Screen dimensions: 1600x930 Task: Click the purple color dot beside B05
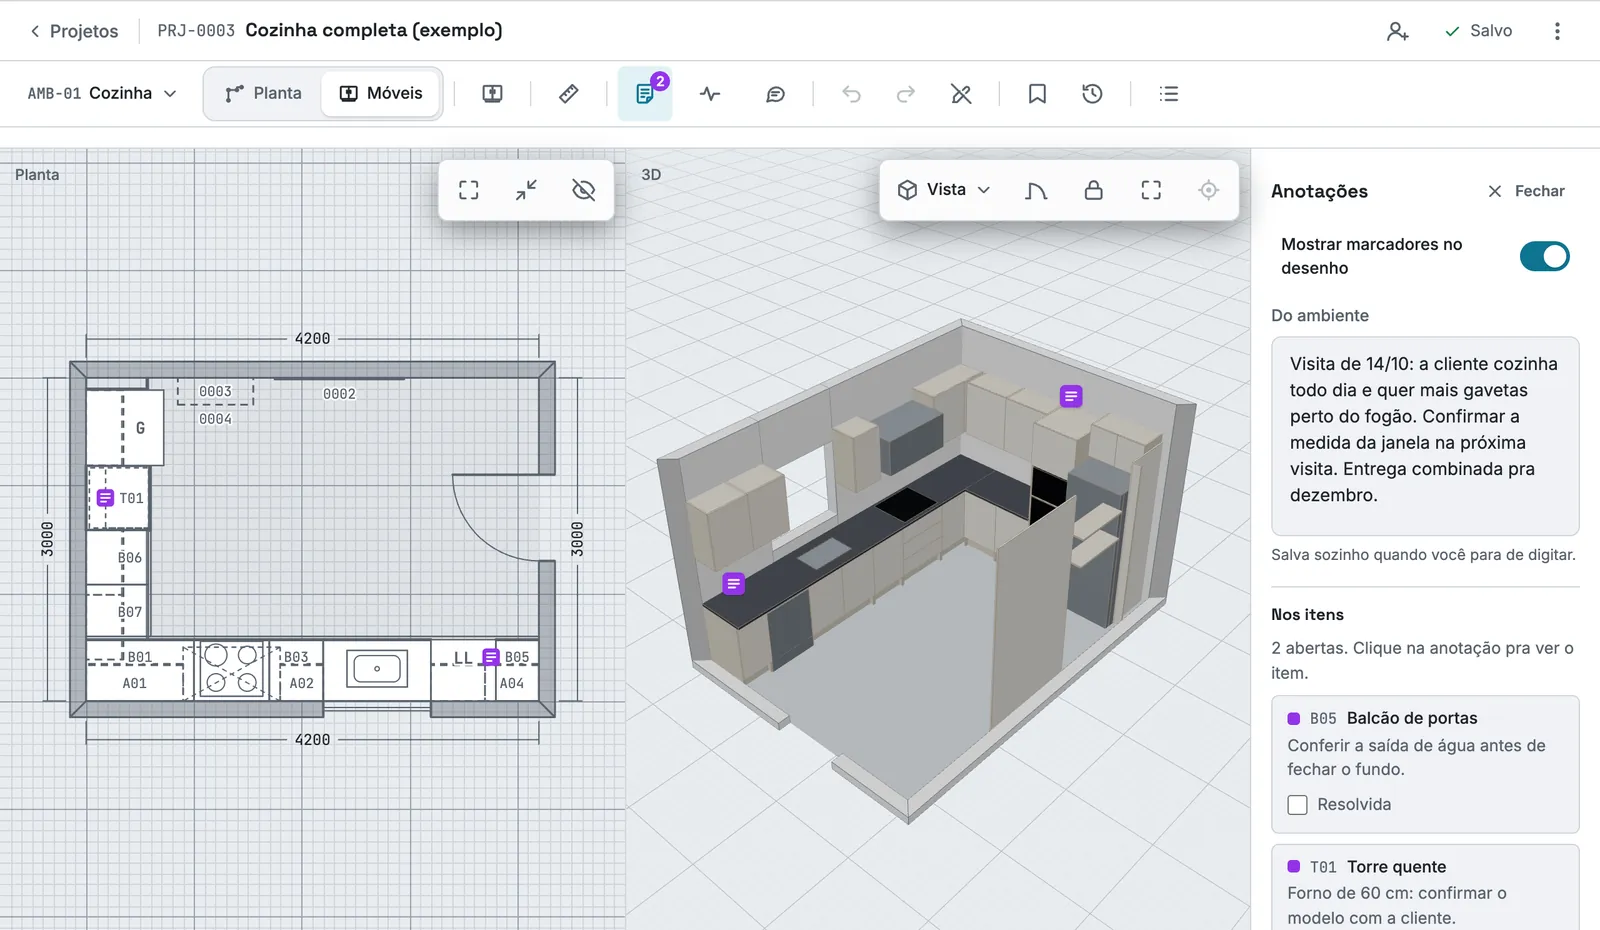click(1293, 719)
